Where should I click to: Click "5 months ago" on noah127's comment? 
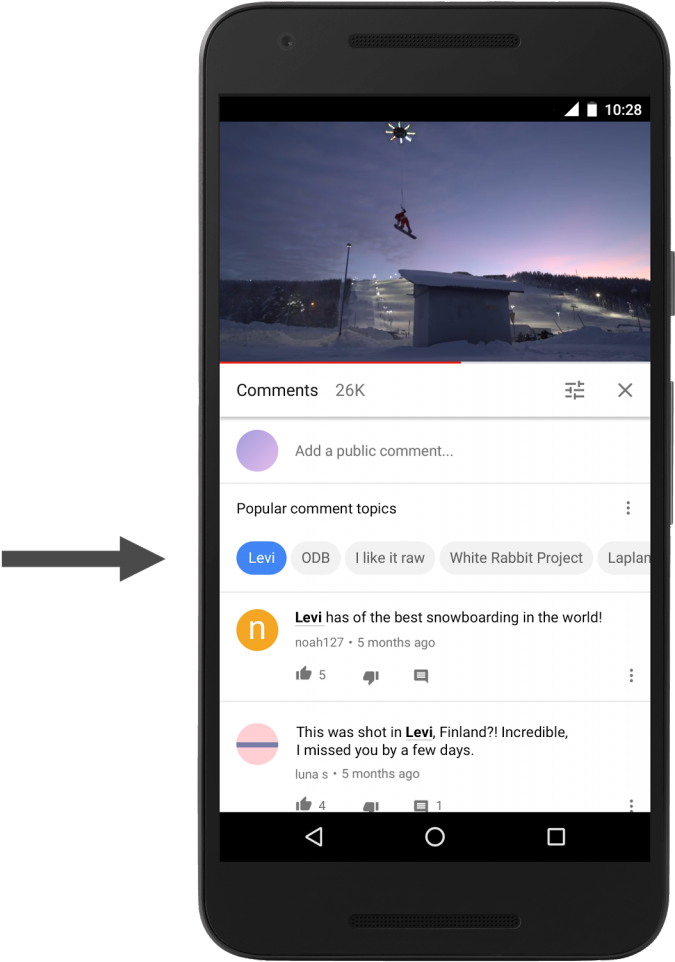point(396,642)
